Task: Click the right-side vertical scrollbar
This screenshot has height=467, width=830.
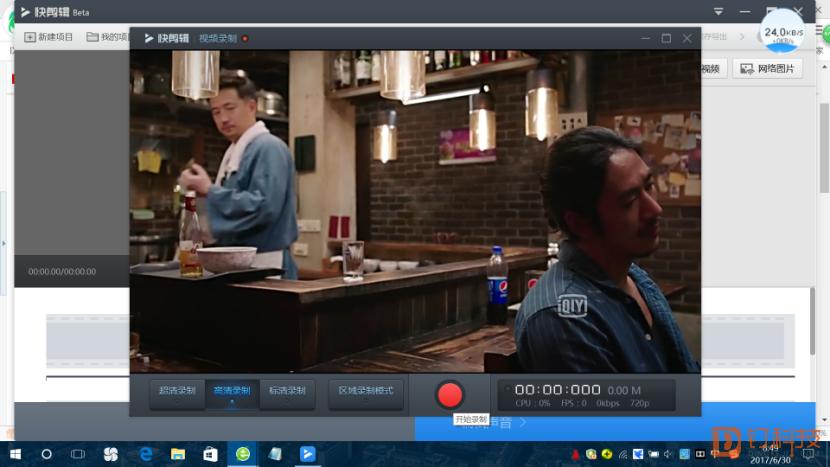Action: (x=824, y=148)
